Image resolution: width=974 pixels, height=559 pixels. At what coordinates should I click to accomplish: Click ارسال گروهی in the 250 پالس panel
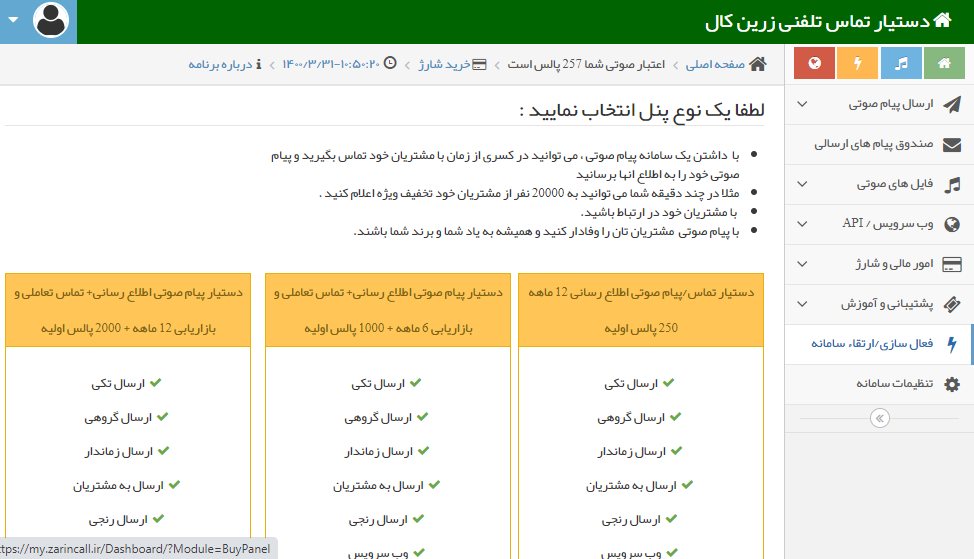click(x=630, y=418)
